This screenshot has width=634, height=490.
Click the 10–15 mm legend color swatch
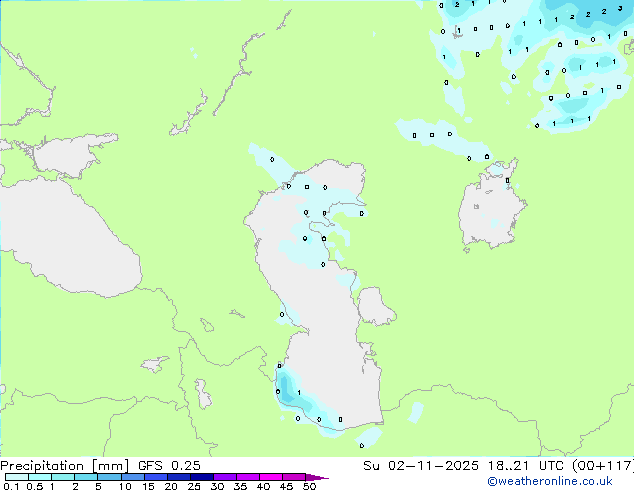[x=132, y=477]
